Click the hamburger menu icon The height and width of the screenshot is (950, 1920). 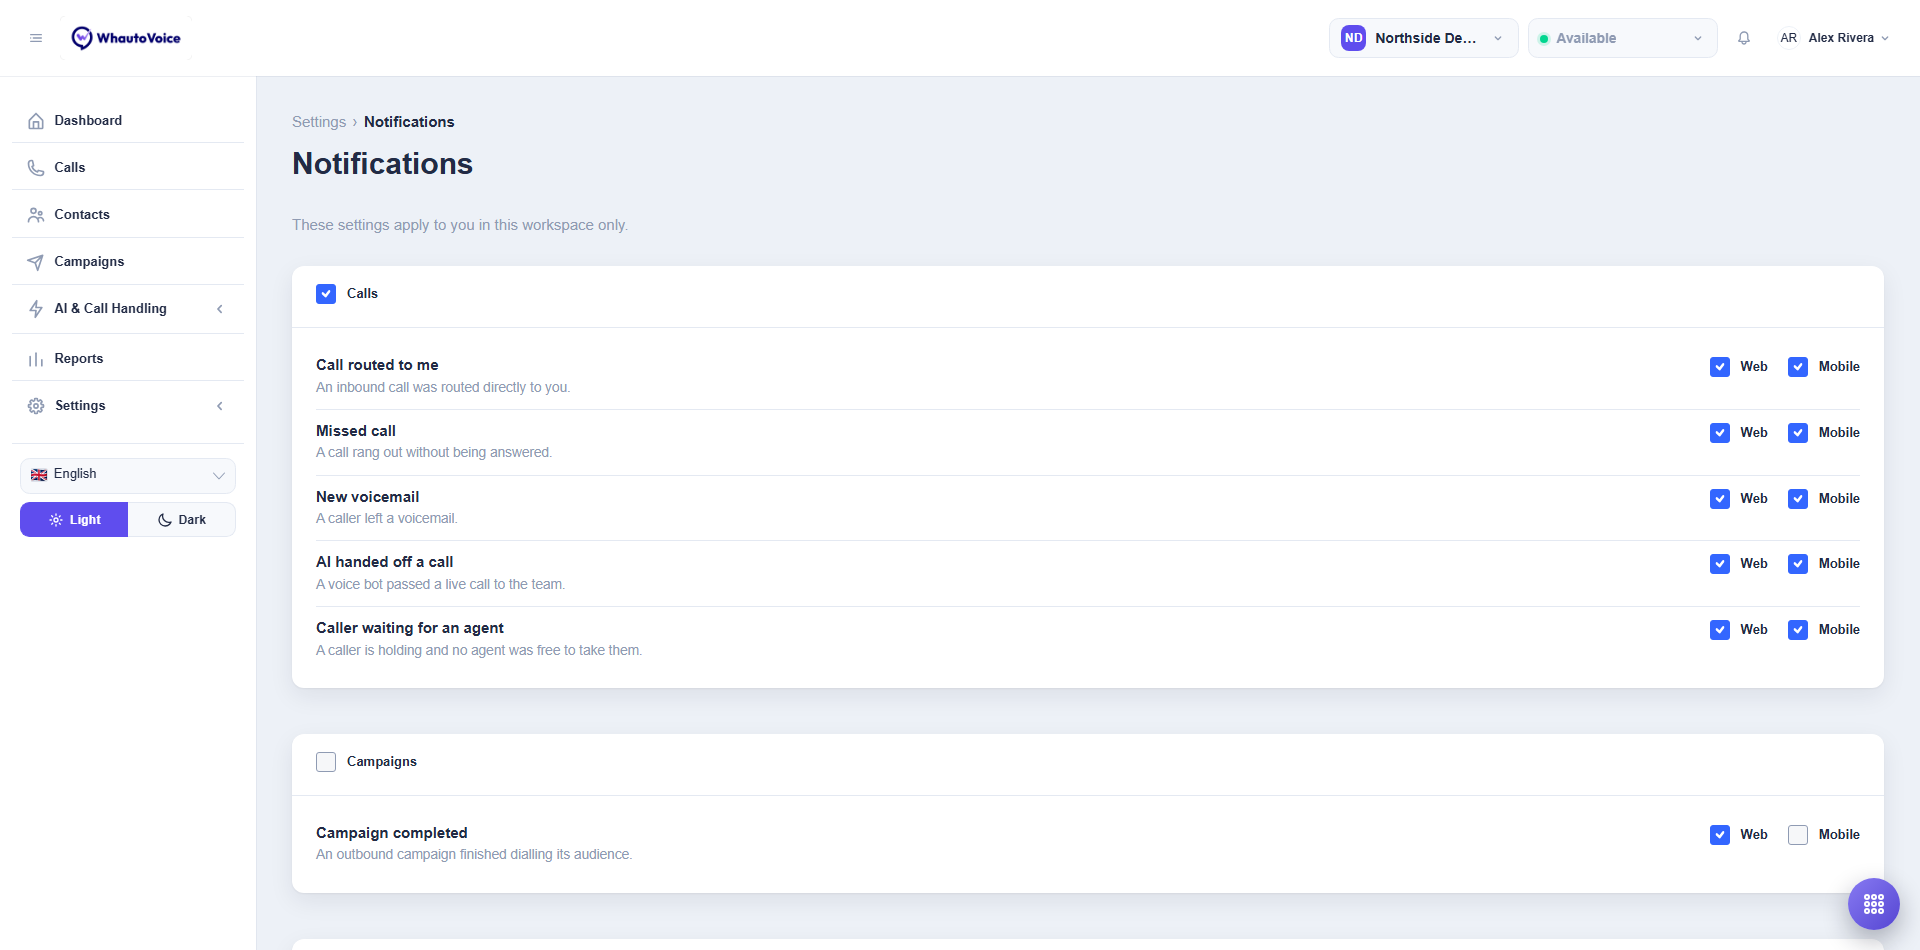click(36, 38)
